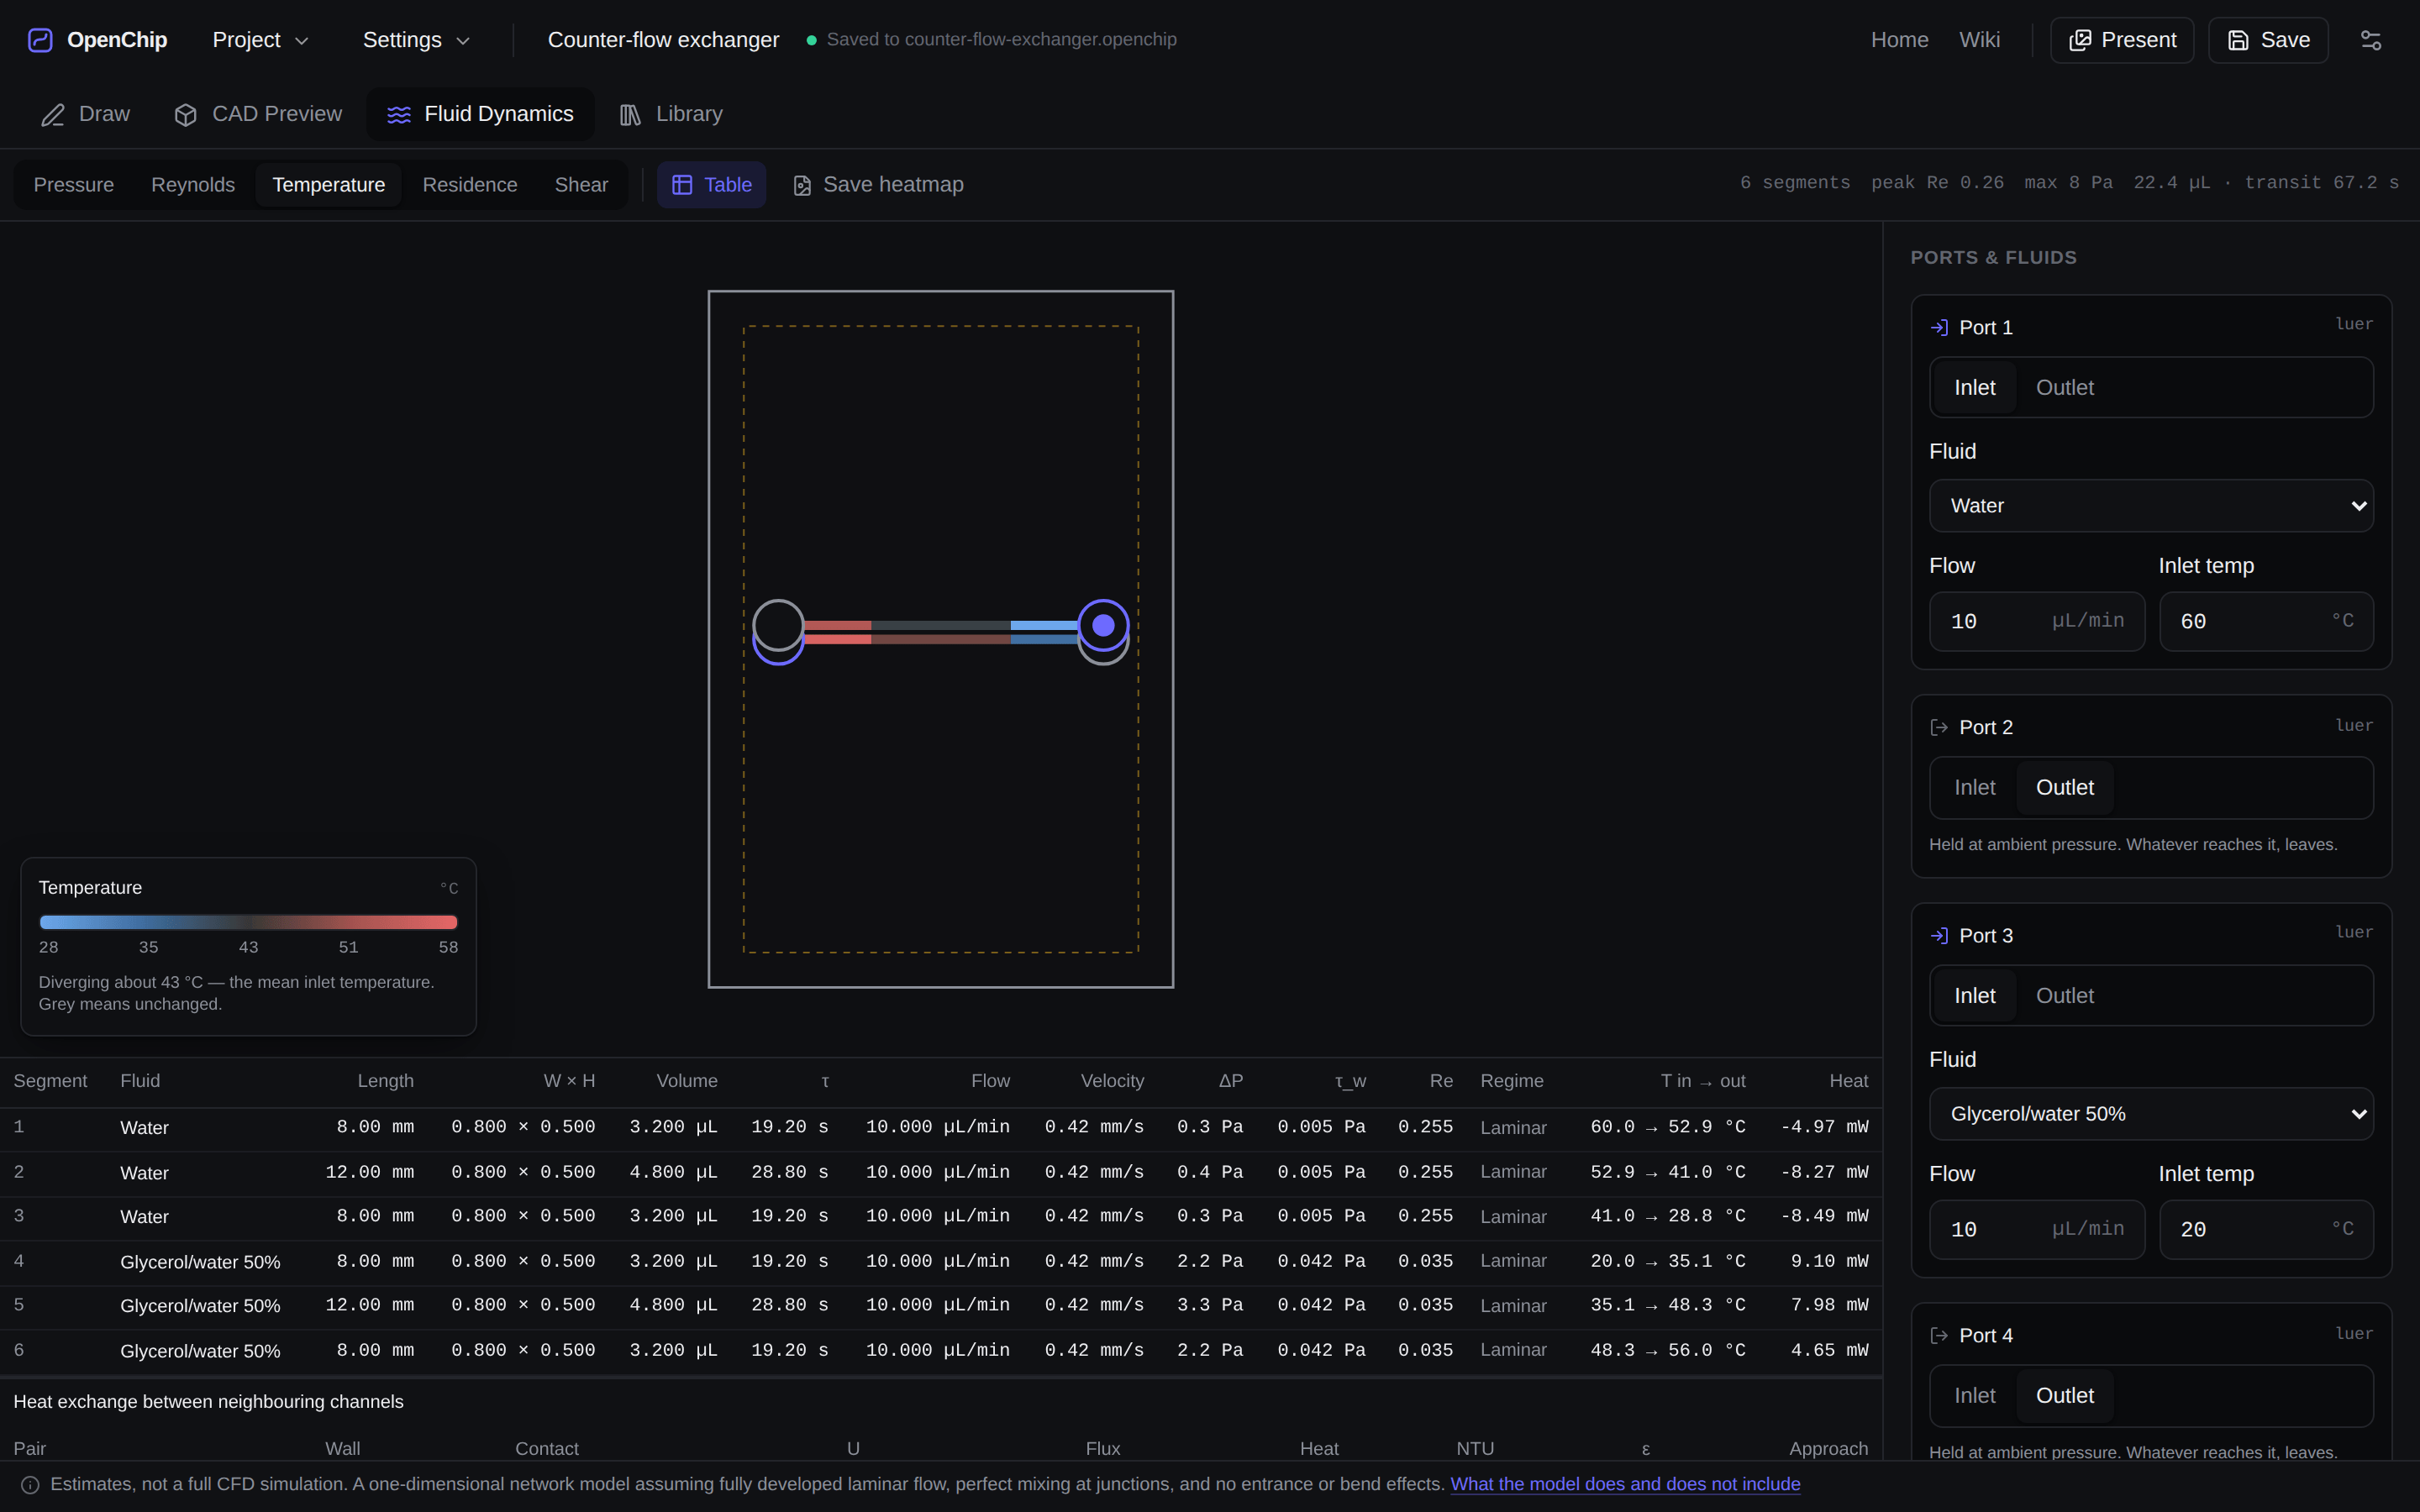Click the blue cold channel segment on the chip

(1044, 626)
